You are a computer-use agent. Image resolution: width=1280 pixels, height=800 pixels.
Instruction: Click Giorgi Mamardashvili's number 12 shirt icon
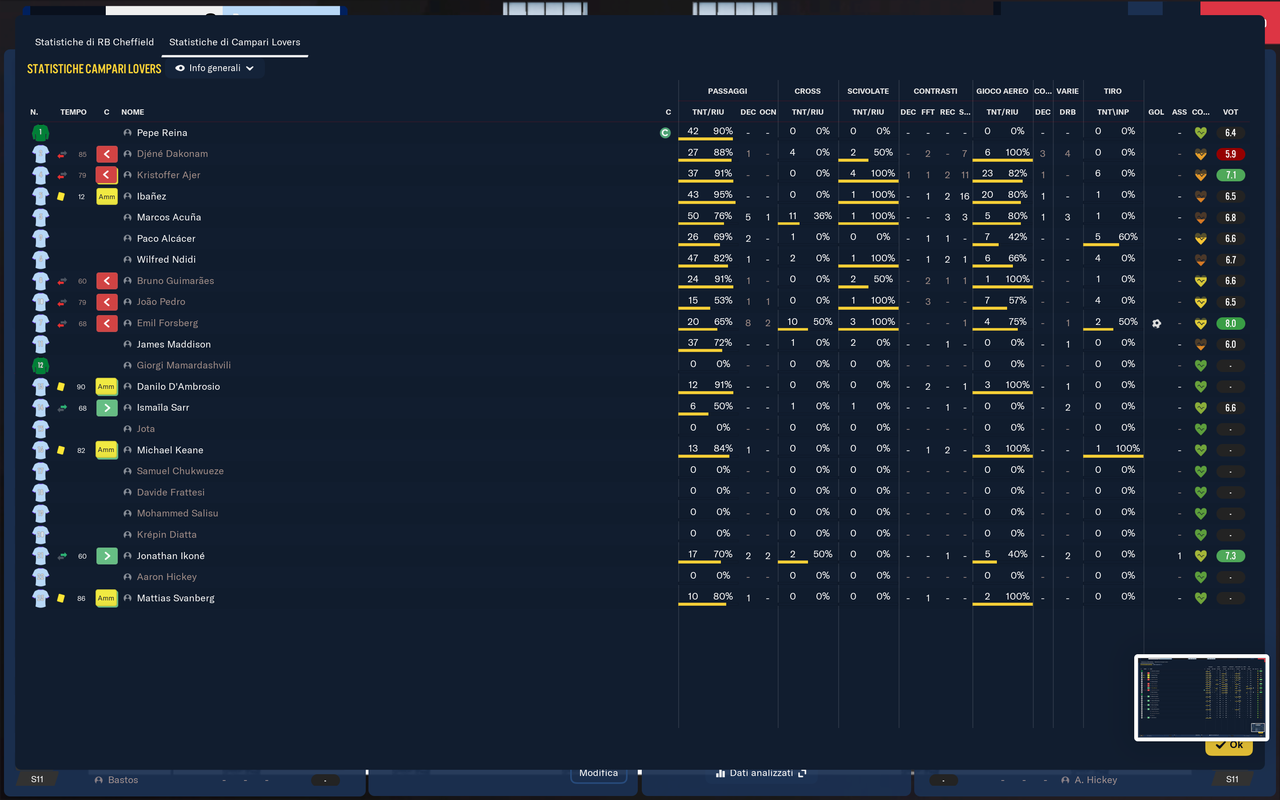pyautogui.click(x=40, y=365)
